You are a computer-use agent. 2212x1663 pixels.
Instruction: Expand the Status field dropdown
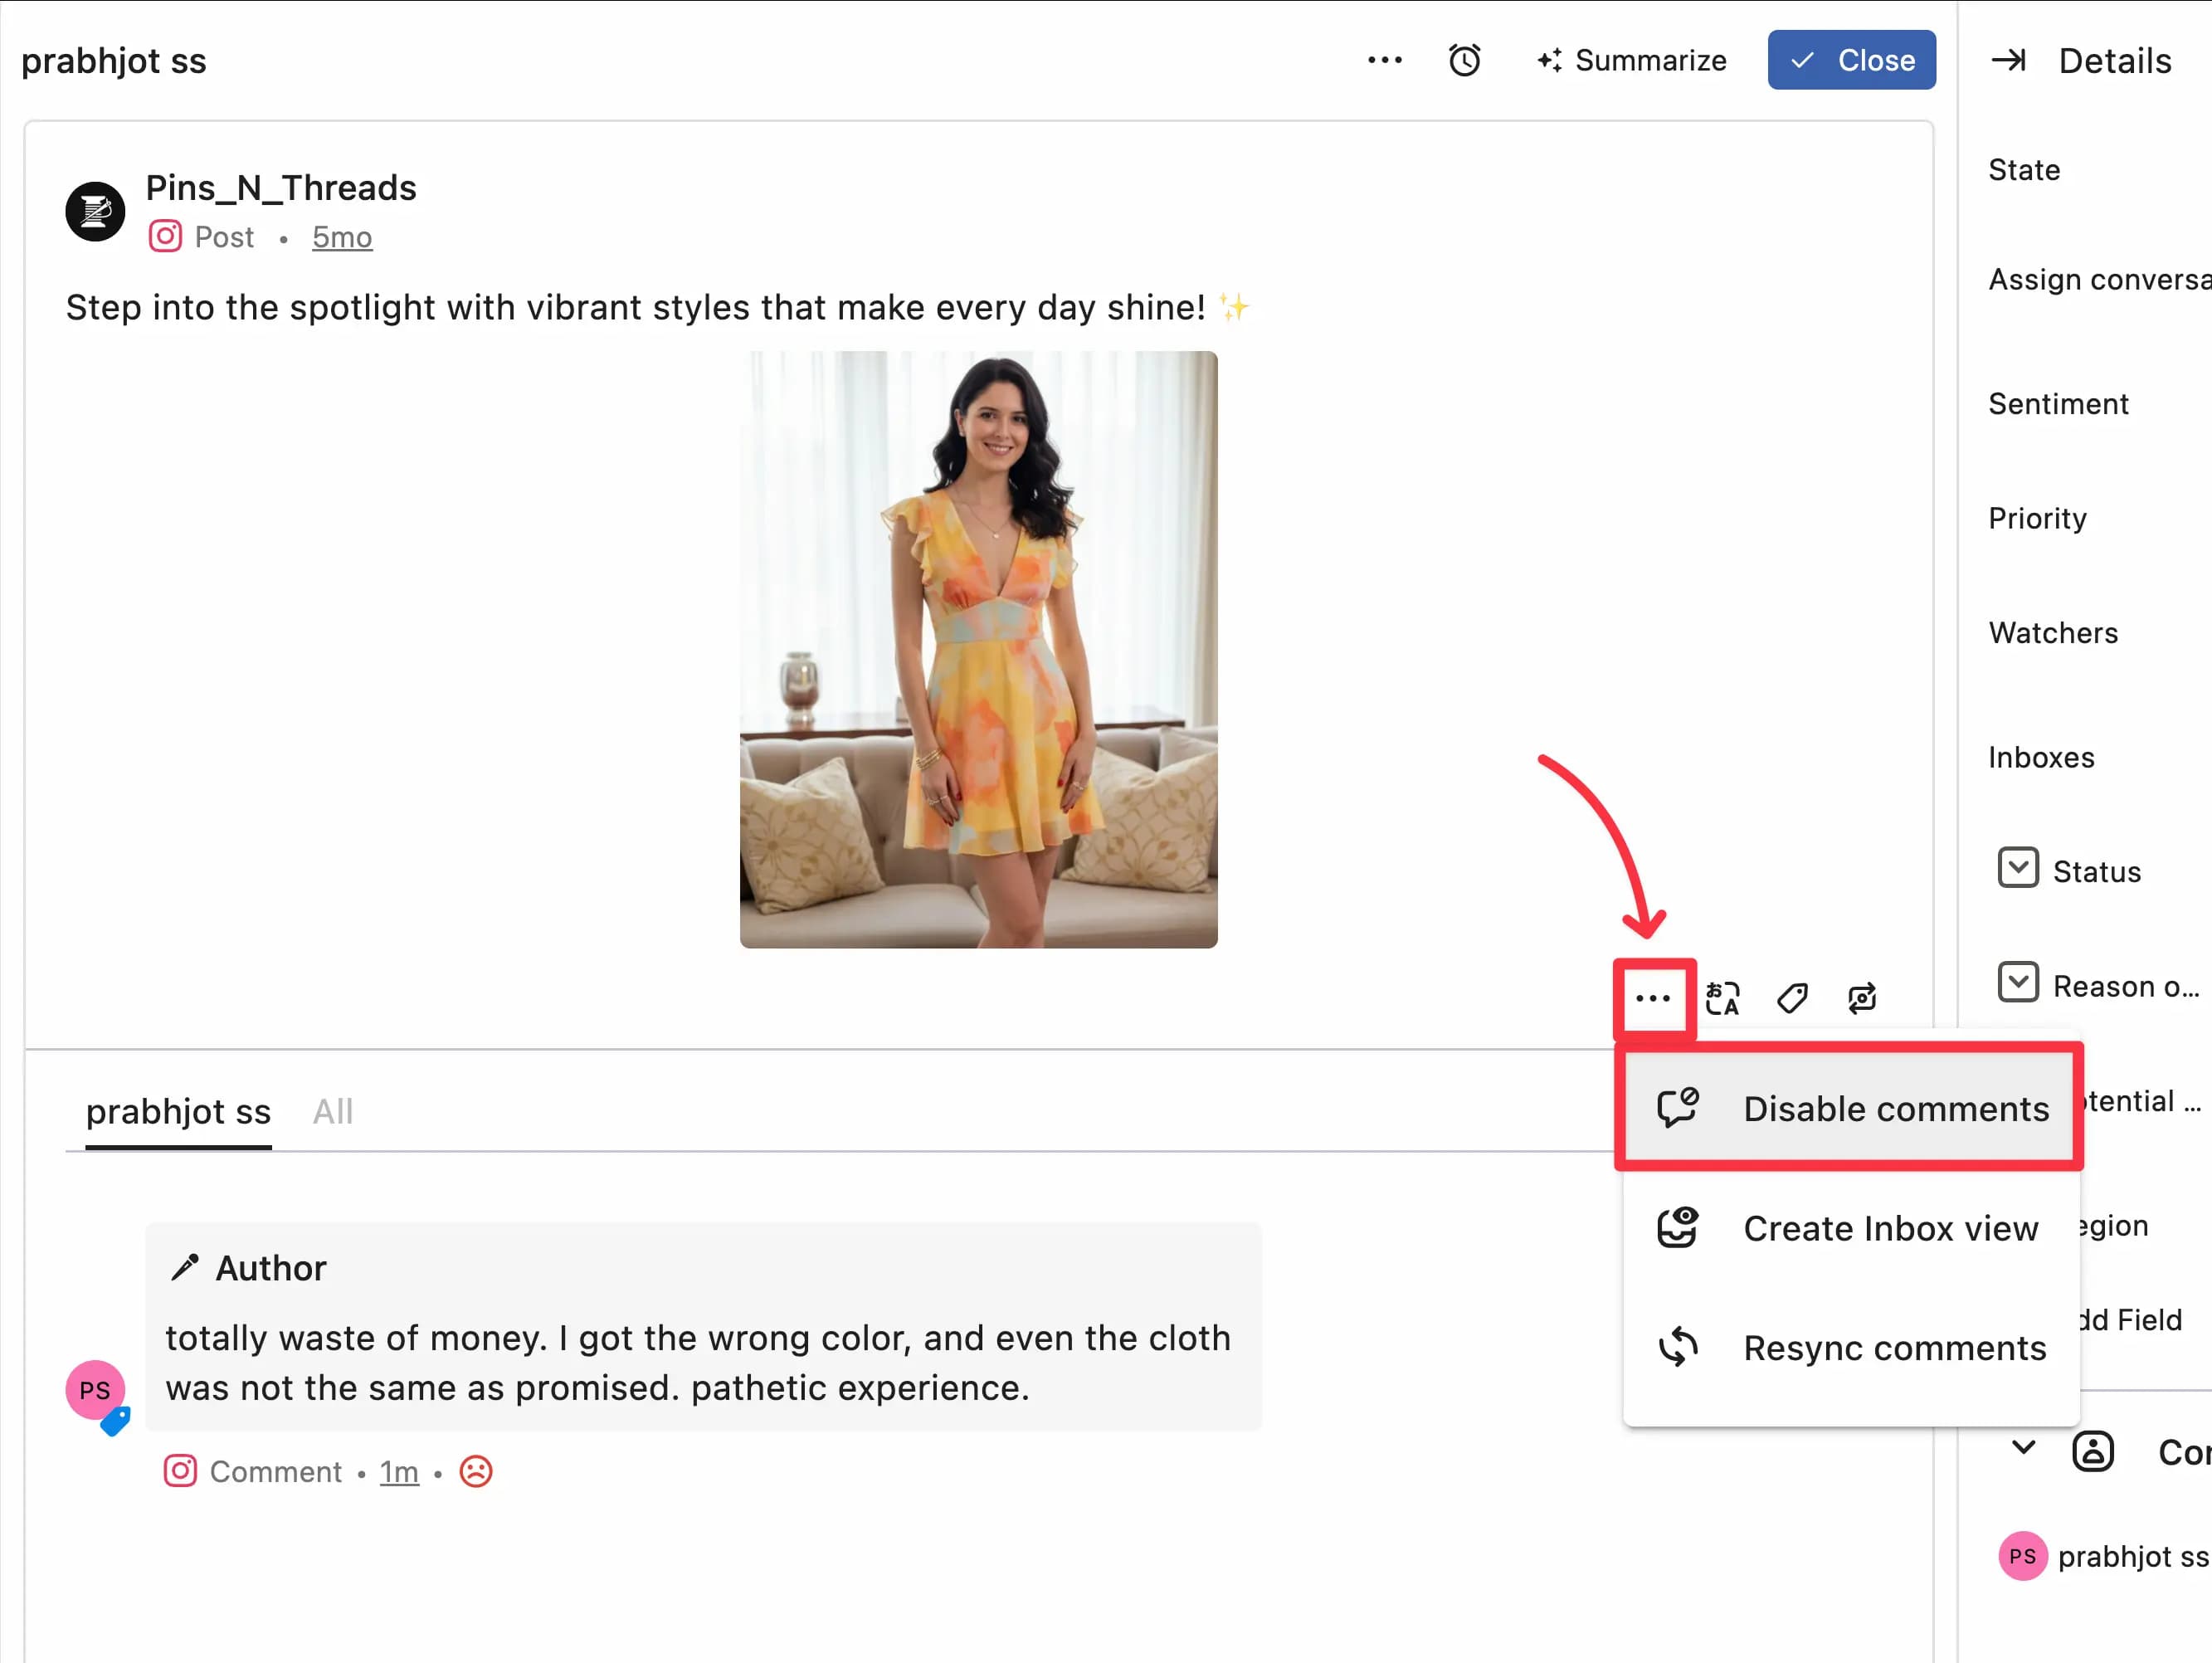[x=2019, y=868]
